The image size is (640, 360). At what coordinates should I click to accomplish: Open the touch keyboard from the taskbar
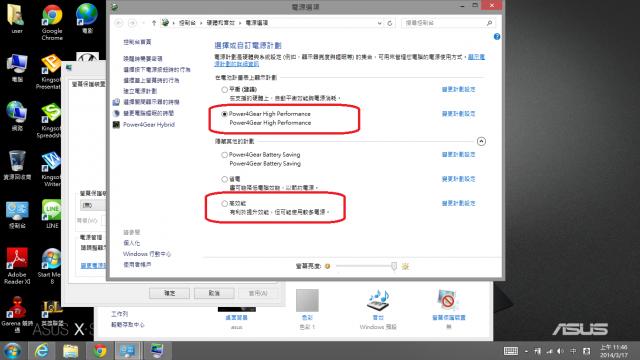coord(511,351)
